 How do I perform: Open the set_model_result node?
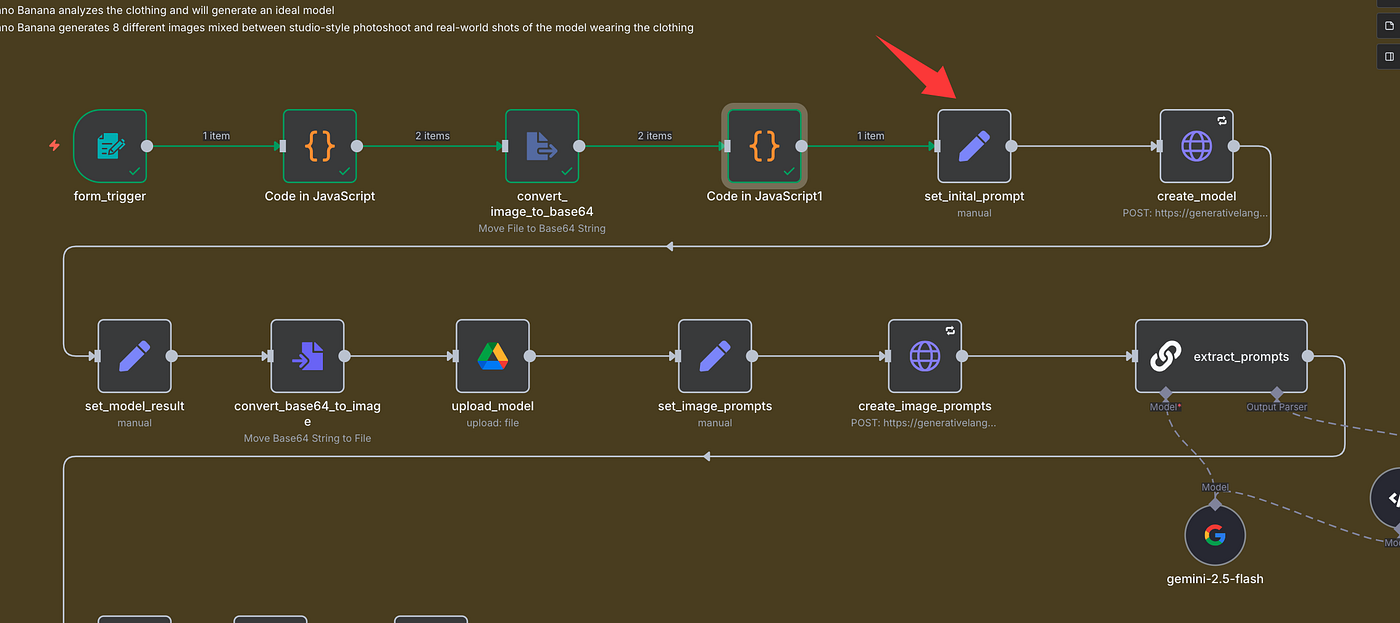(x=134, y=356)
